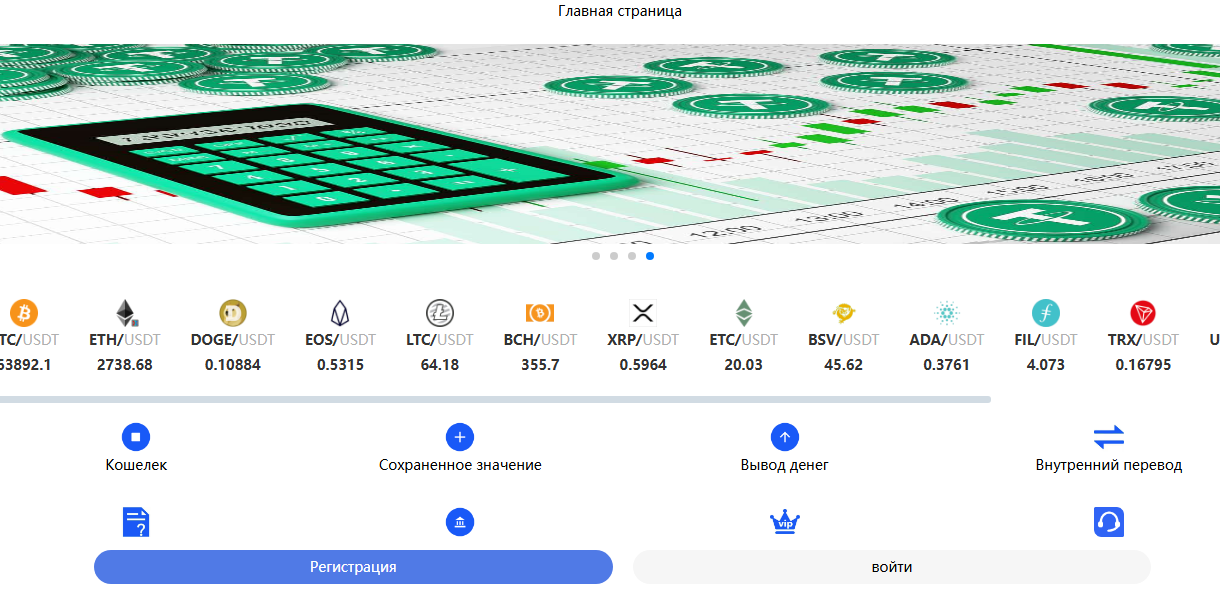Screen dimensions: 1220x594
Task: Click the ETC price 20.03
Action: (x=744, y=365)
